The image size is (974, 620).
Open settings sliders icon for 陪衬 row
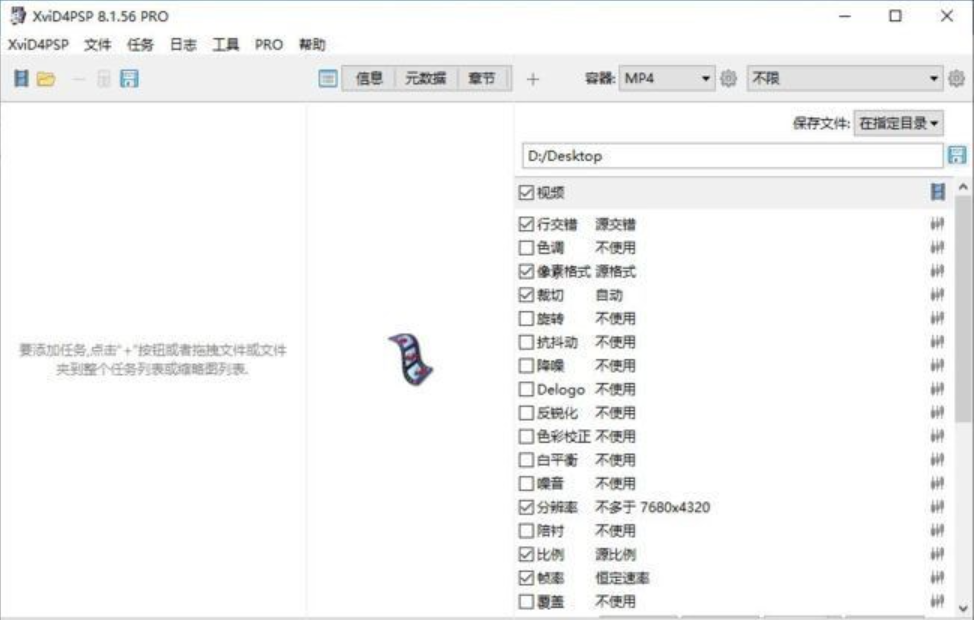coord(937,531)
